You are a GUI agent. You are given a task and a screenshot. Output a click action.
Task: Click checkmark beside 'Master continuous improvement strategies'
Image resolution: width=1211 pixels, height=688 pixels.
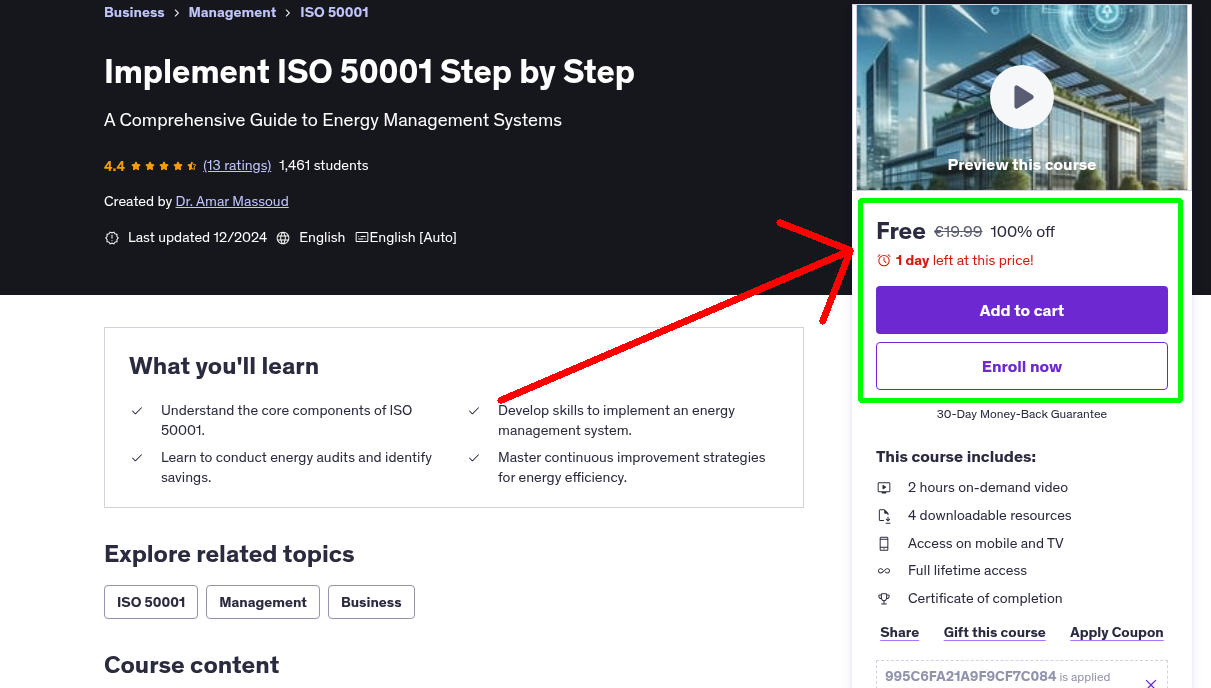(x=474, y=457)
